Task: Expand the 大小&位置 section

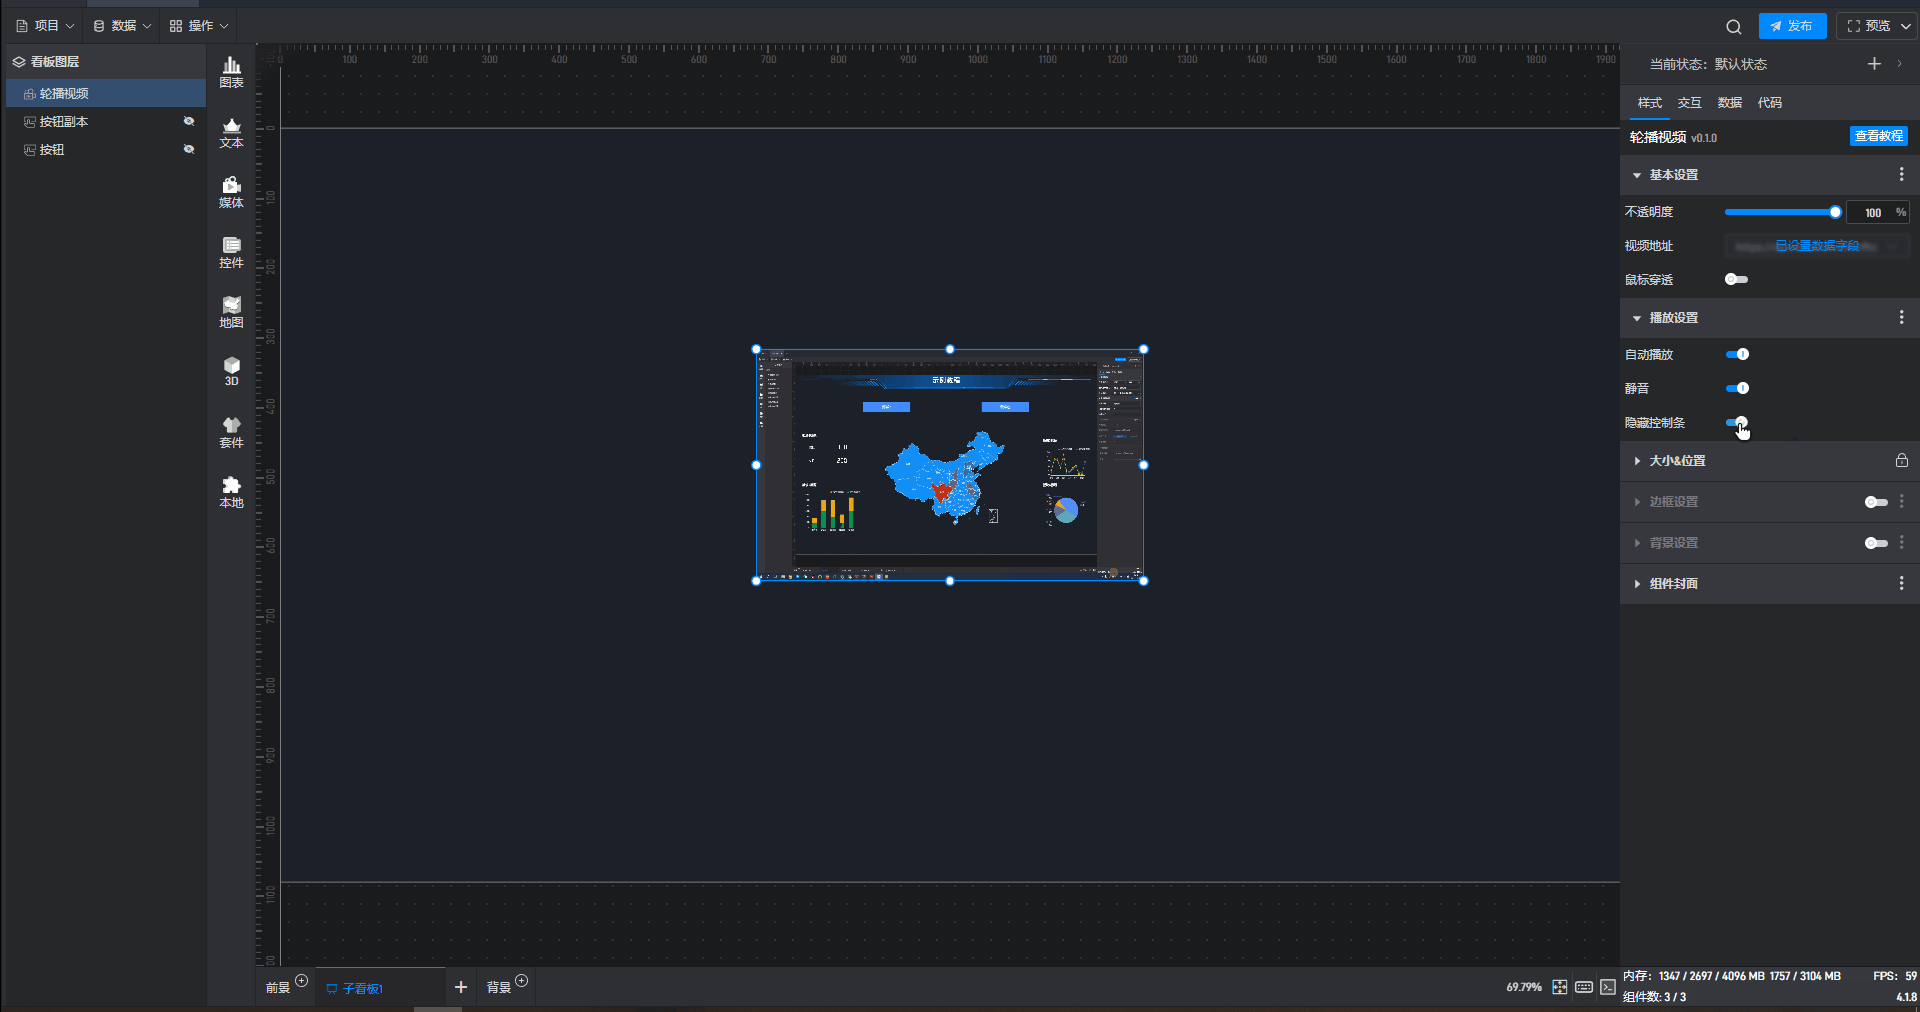Action: [x=1677, y=461]
